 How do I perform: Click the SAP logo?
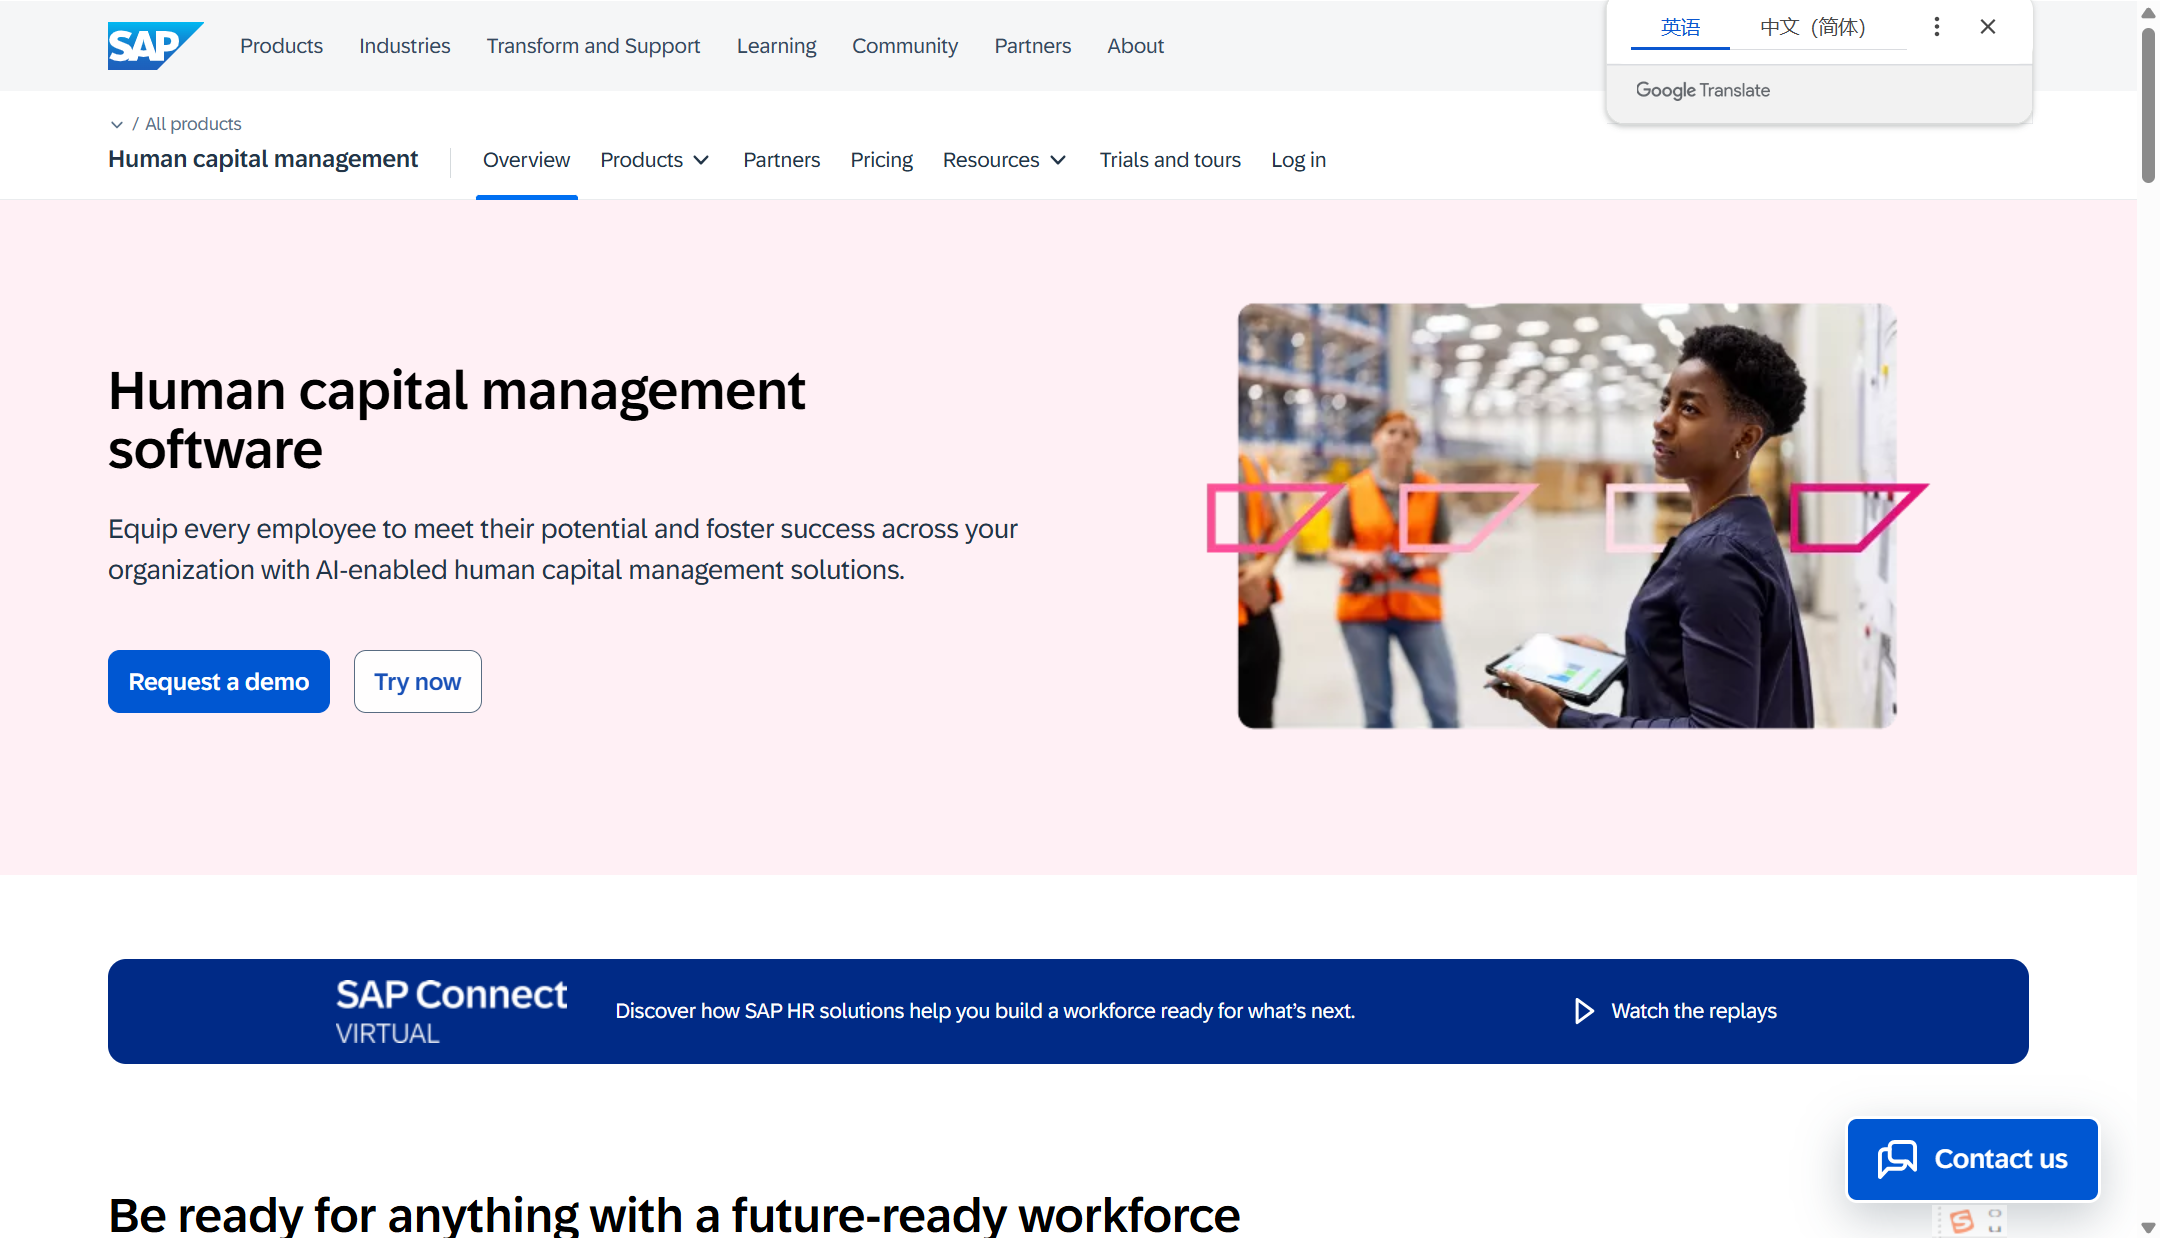point(154,46)
